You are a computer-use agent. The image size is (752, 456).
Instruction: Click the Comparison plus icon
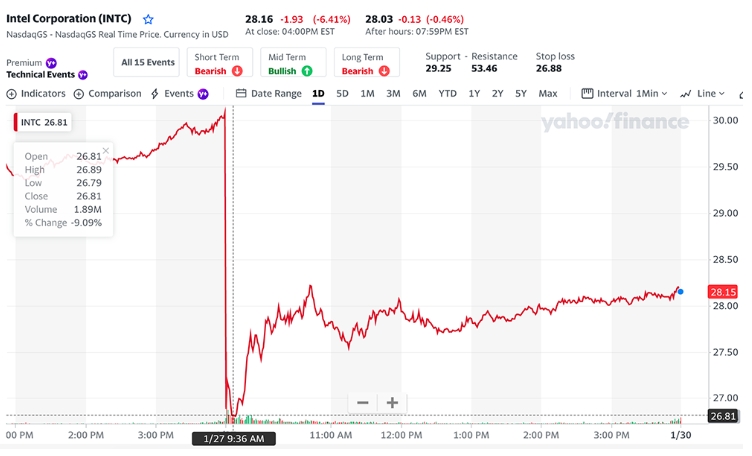pyautogui.click(x=80, y=94)
